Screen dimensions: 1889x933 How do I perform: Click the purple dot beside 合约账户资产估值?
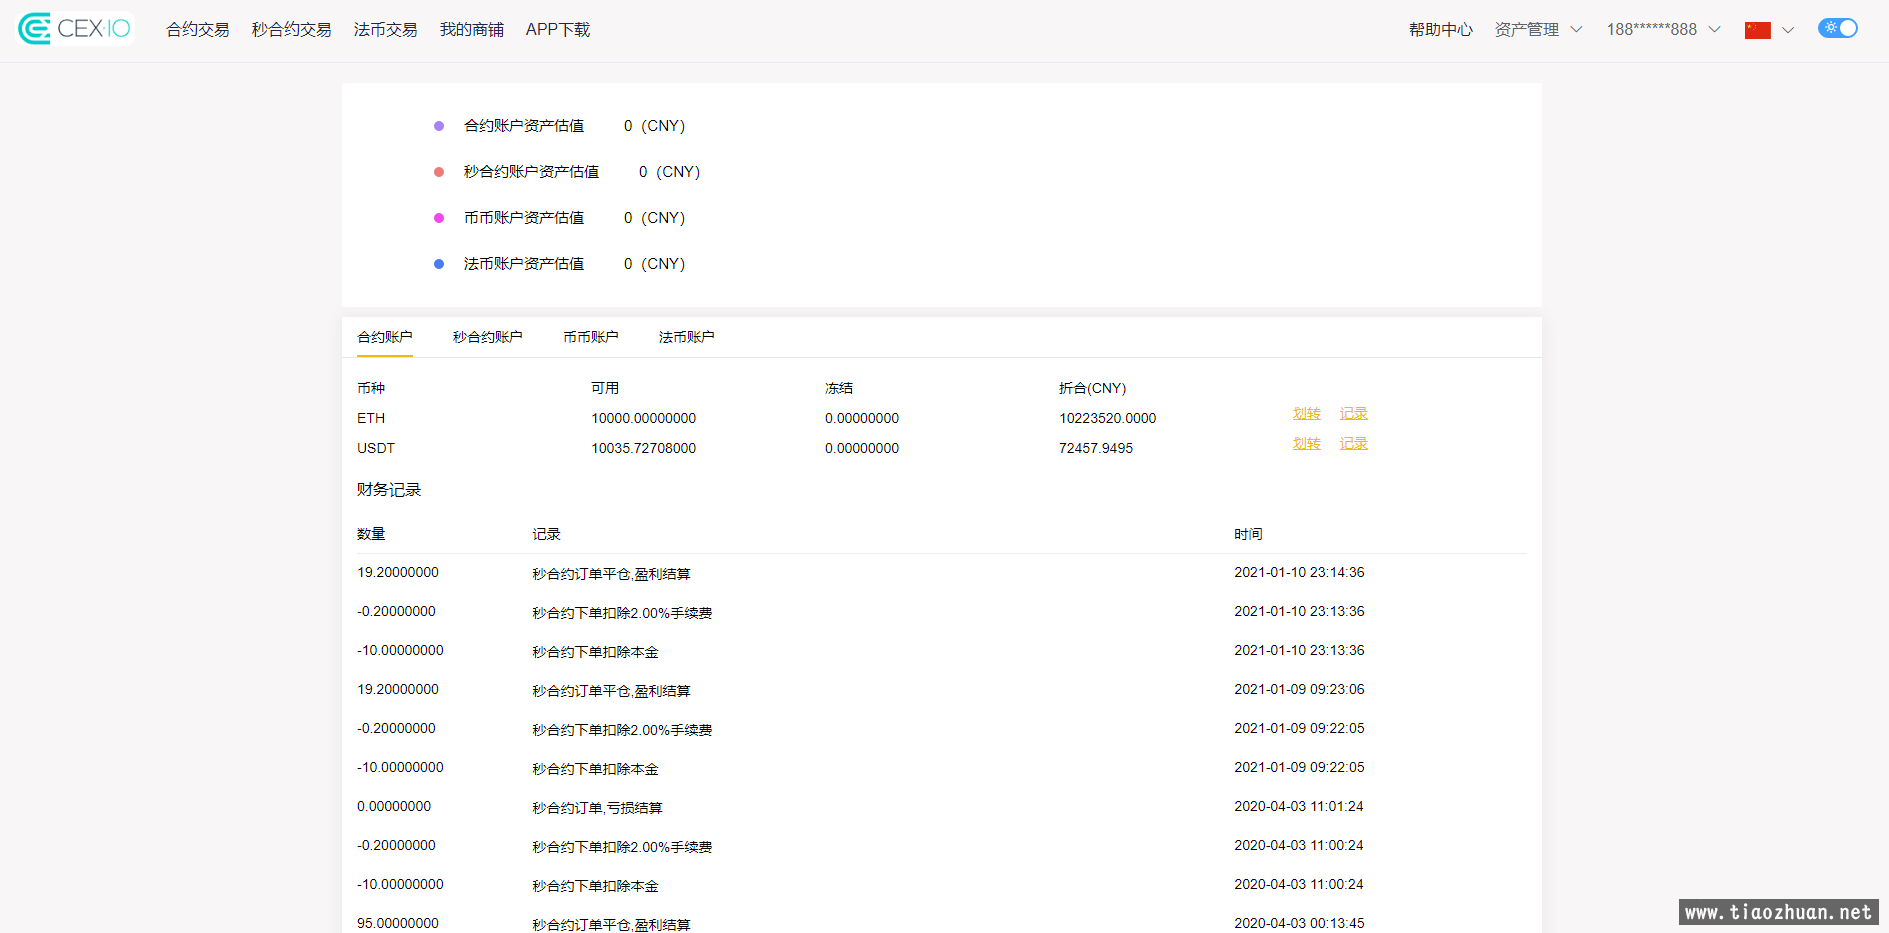439,126
